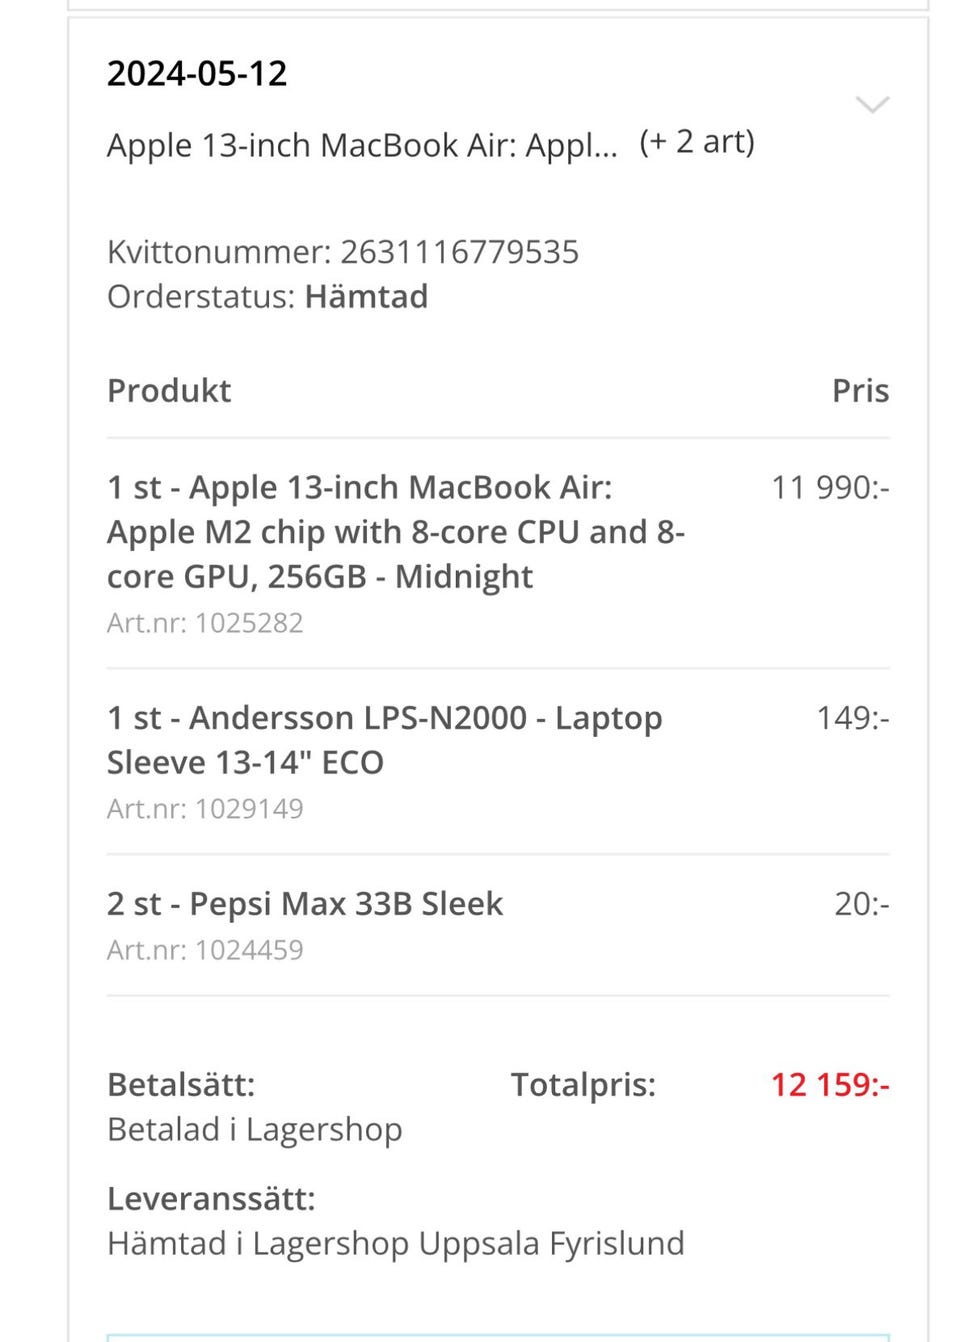Image resolution: width=960 pixels, height=1342 pixels.
Task: Click the order date 2024-05-12
Action: click(197, 73)
